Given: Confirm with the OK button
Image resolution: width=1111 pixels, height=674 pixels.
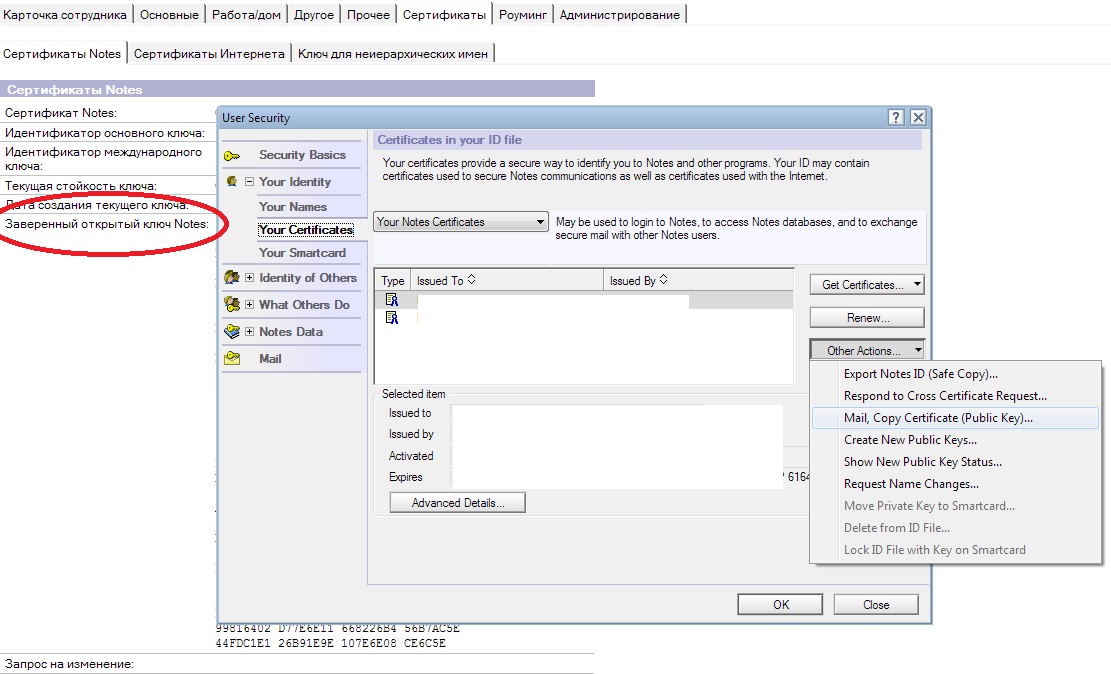Looking at the screenshot, I should point(780,605).
